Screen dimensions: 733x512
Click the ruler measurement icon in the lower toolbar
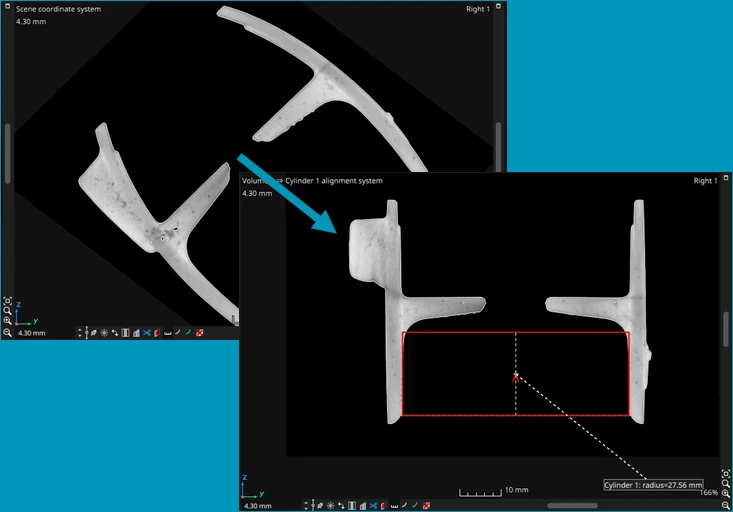pyautogui.click(x=393, y=506)
